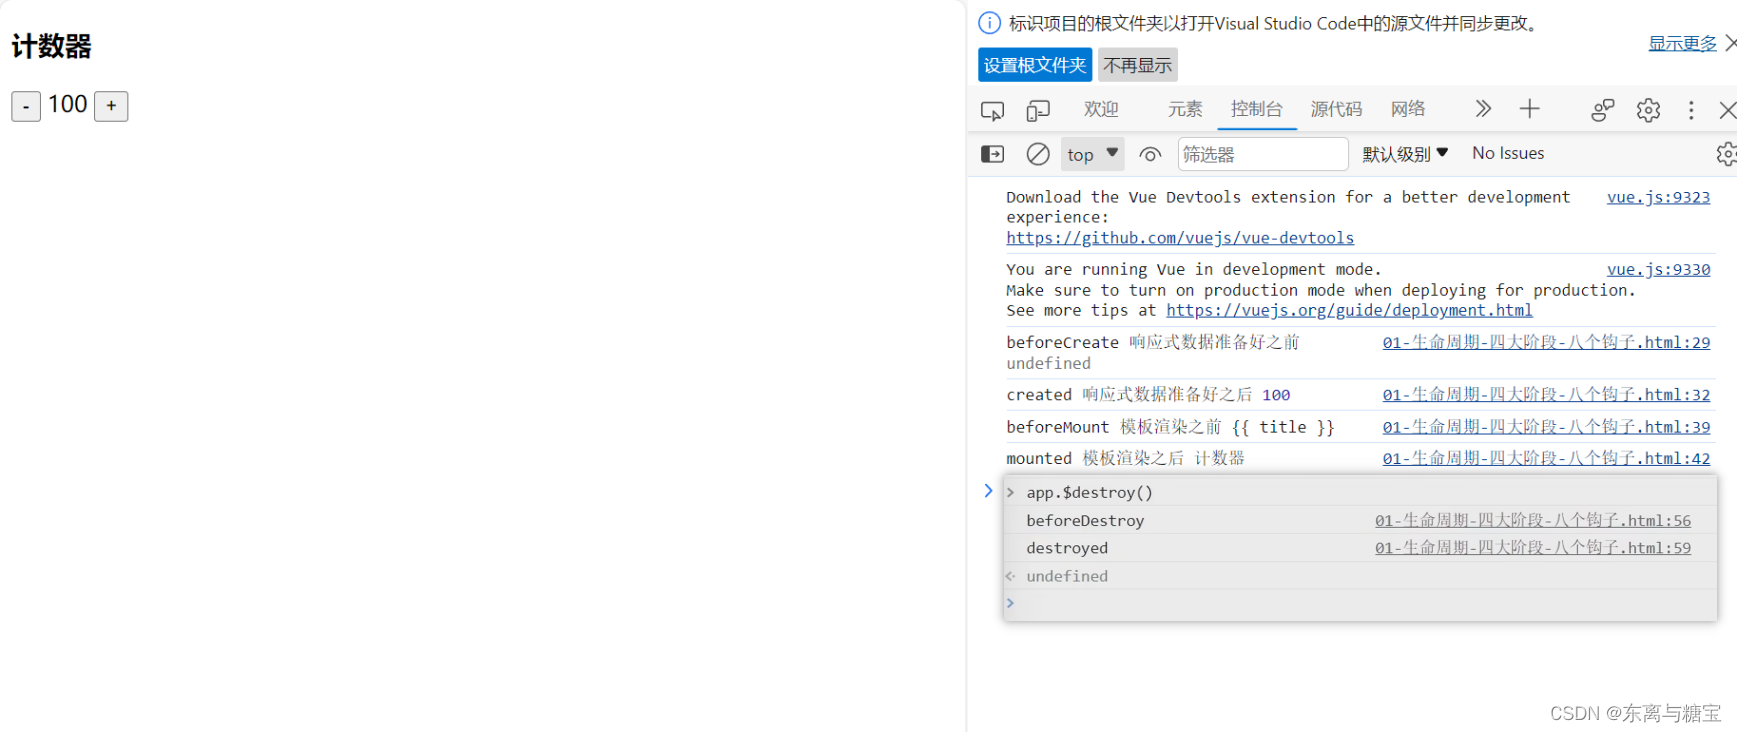Click the counter value 100

pyautogui.click(x=68, y=104)
